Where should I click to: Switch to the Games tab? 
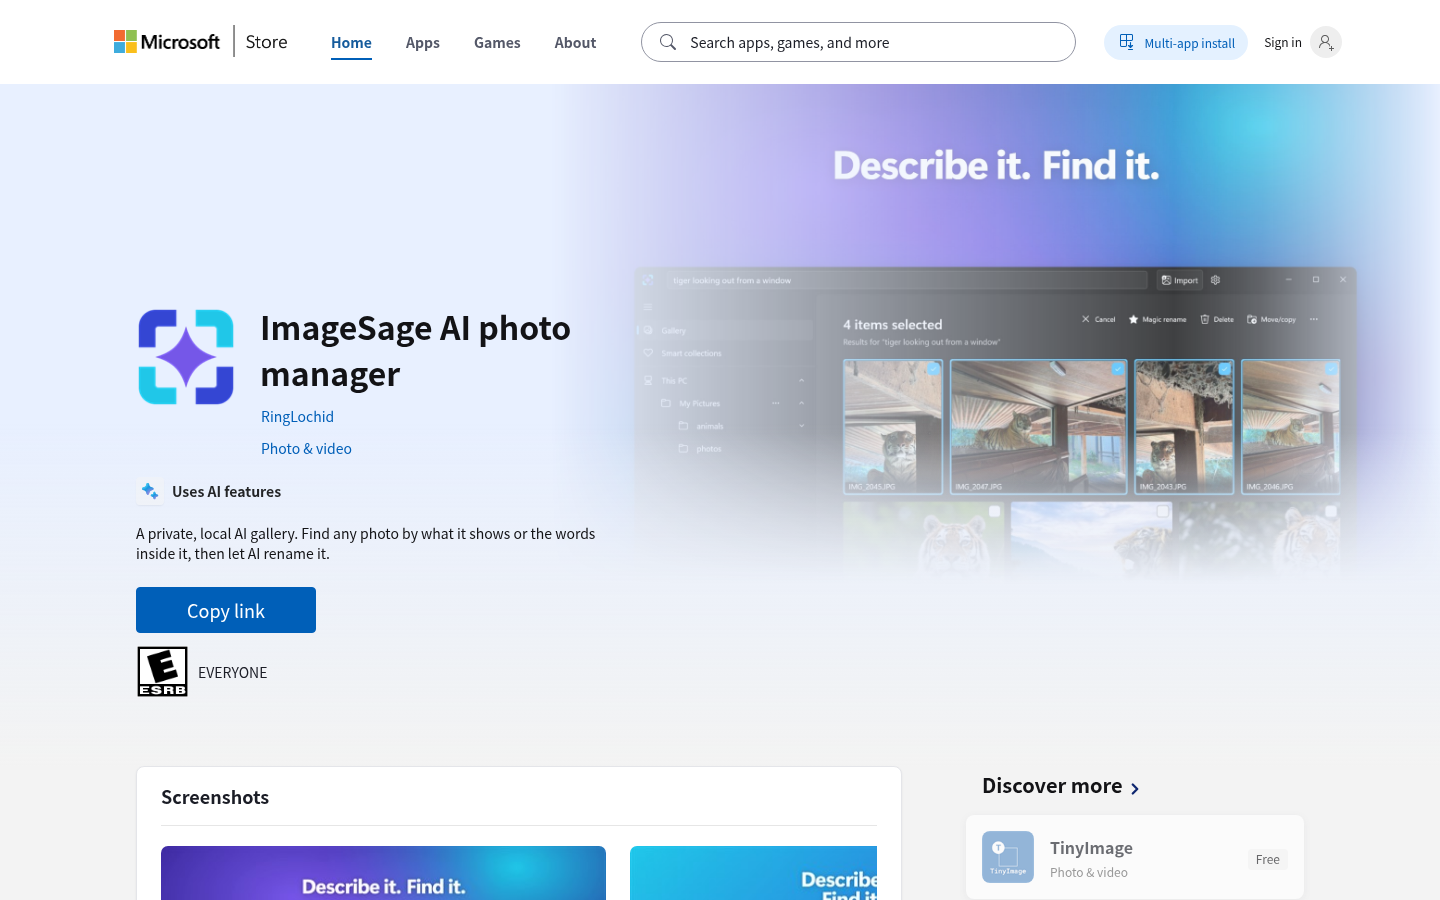pos(497,42)
